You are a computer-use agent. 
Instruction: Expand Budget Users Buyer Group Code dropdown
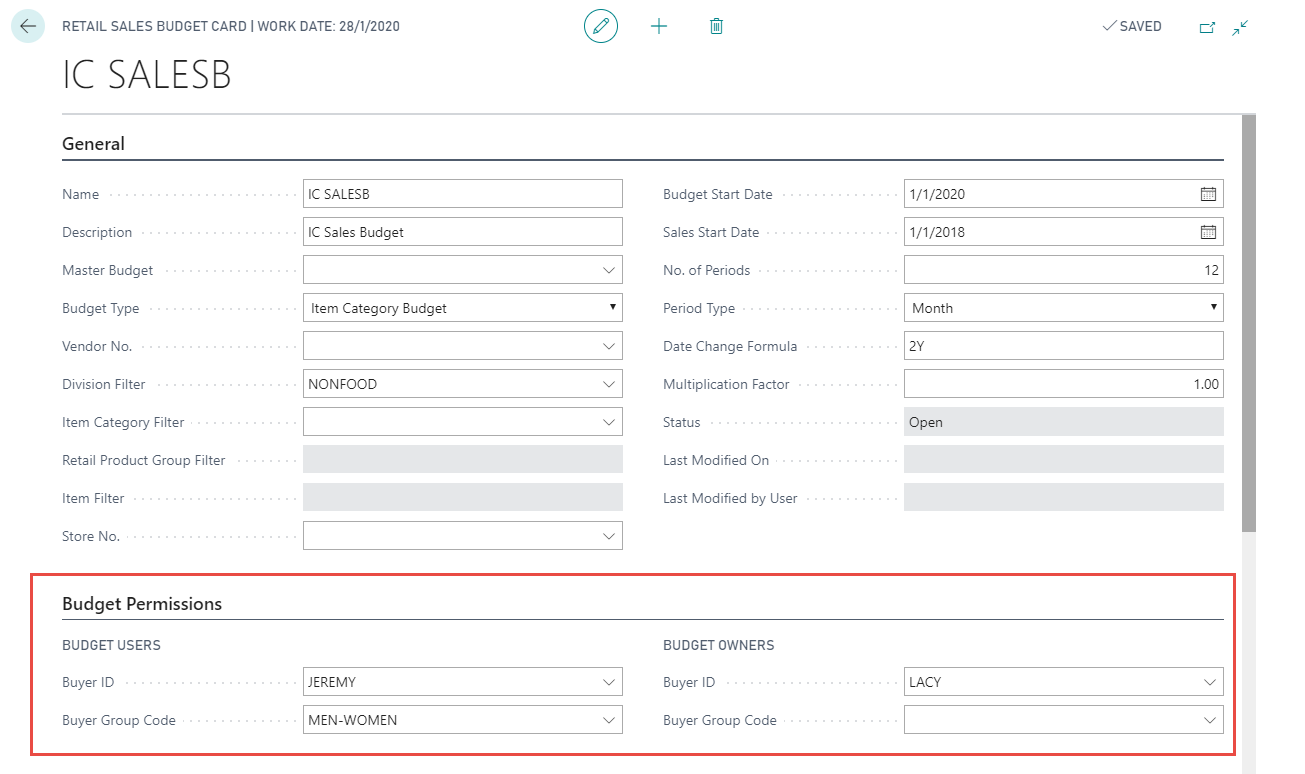coord(609,720)
